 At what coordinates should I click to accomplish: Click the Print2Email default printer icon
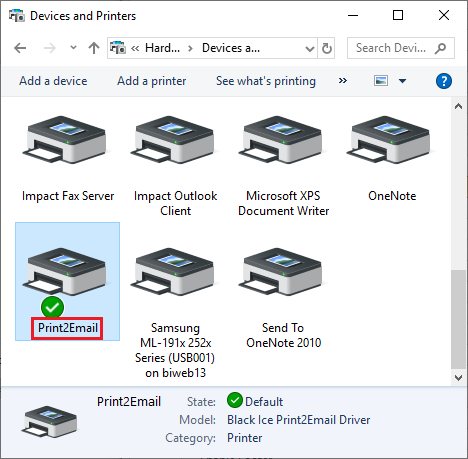(x=64, y=272)
